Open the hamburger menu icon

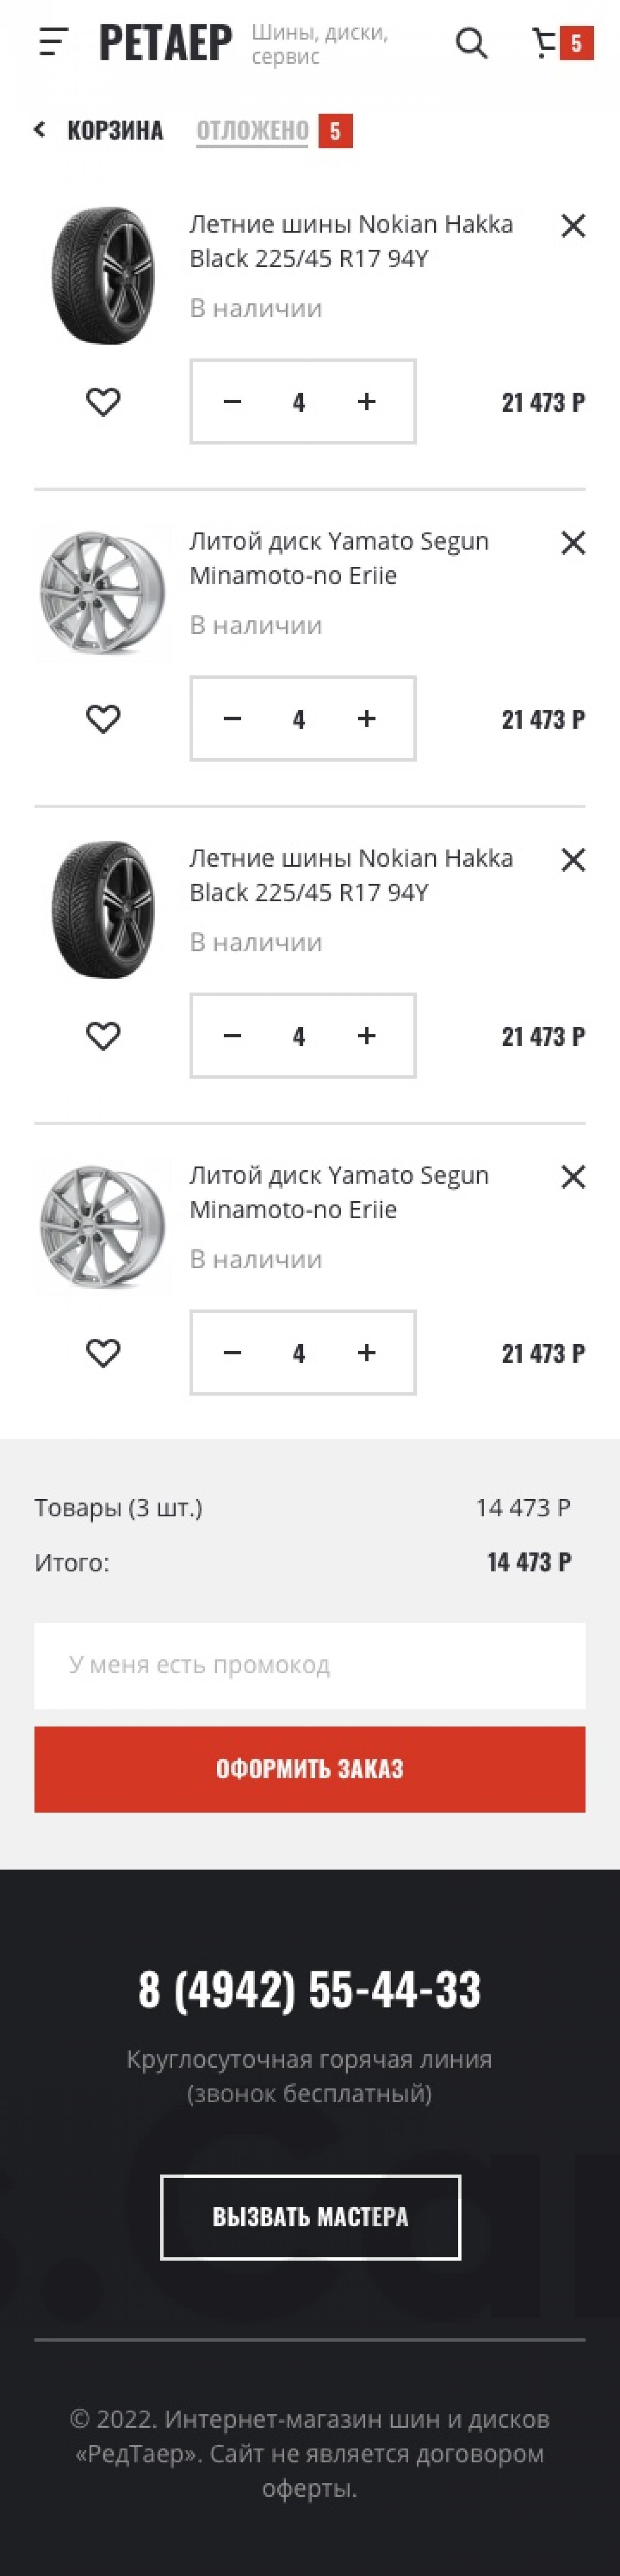pyautogui.click(x=53, y=43)
